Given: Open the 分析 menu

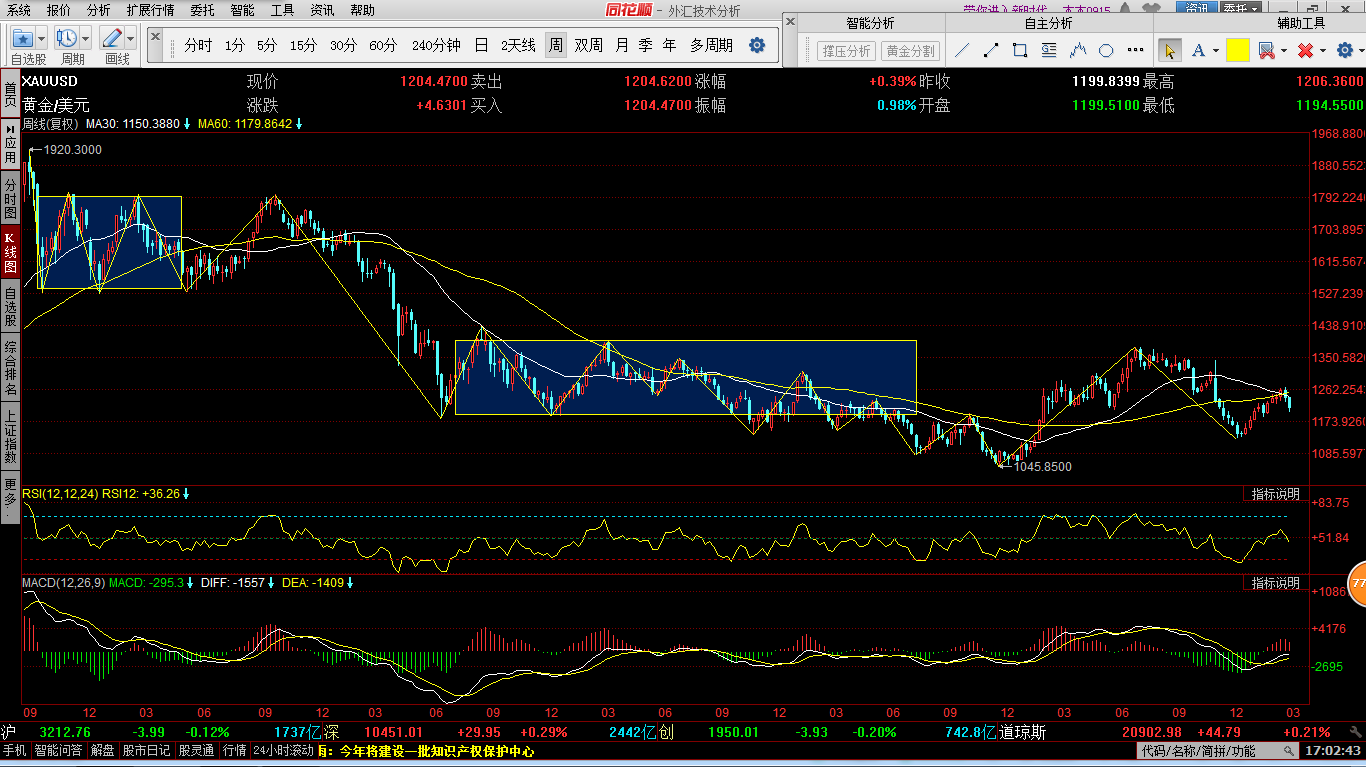Looking at the screenshot, I should pos(99,10).
